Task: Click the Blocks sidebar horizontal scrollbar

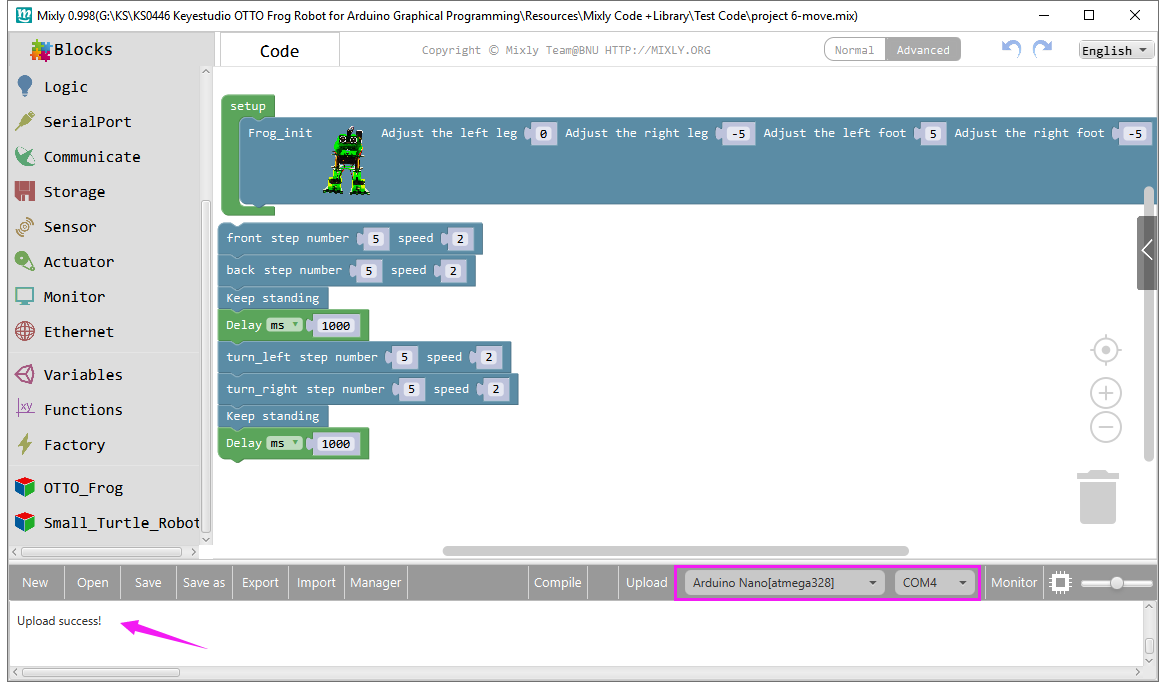Action: click(102, 552)
